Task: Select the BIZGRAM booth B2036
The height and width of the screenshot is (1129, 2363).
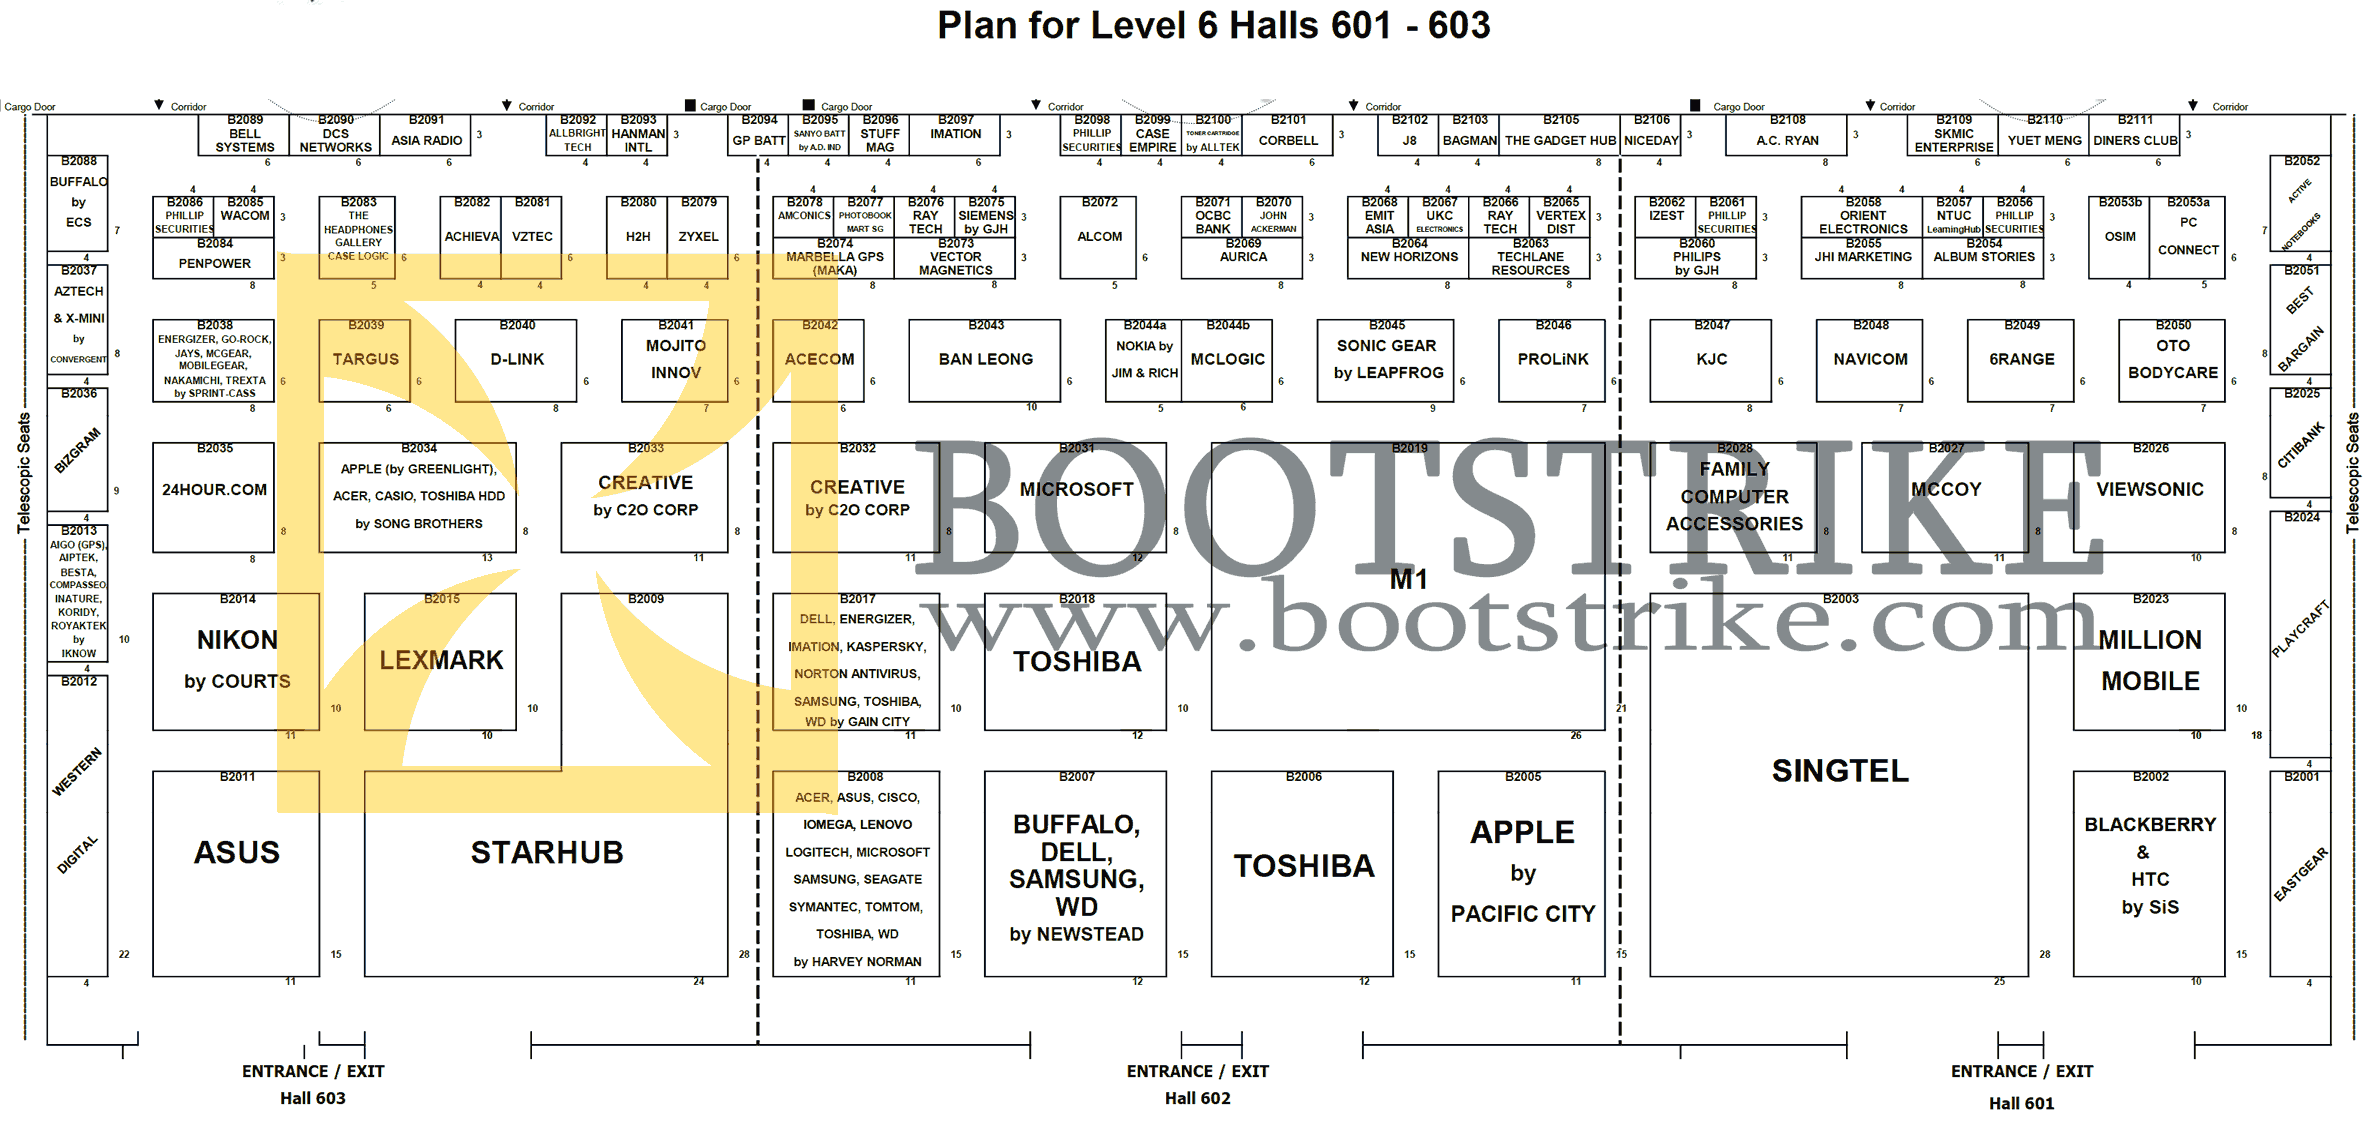Action: [x=78, y=450]
